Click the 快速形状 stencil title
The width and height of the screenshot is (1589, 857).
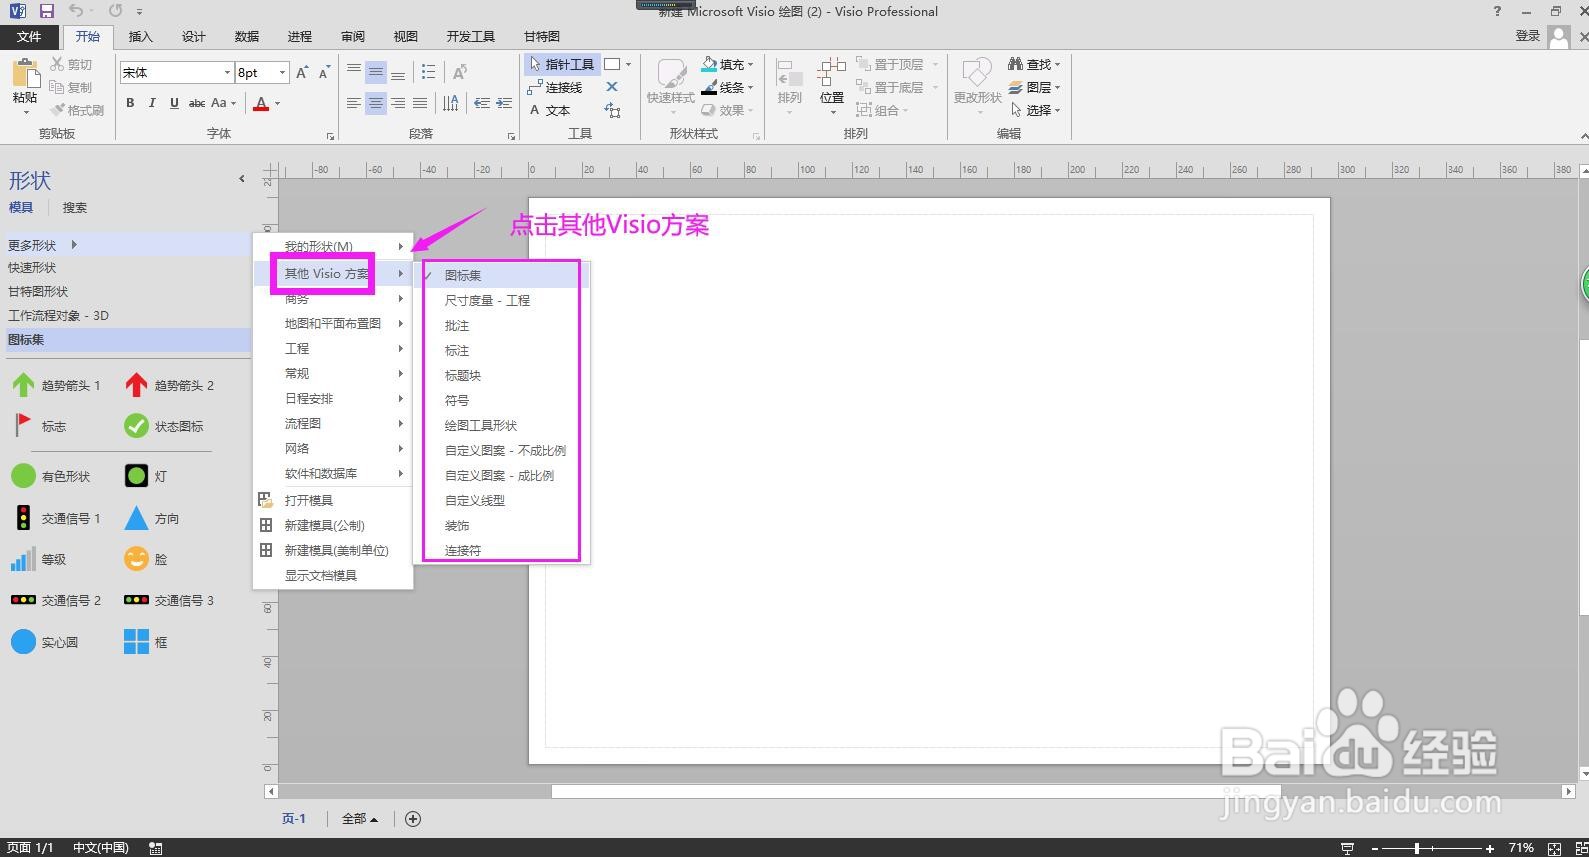[32, 268]
